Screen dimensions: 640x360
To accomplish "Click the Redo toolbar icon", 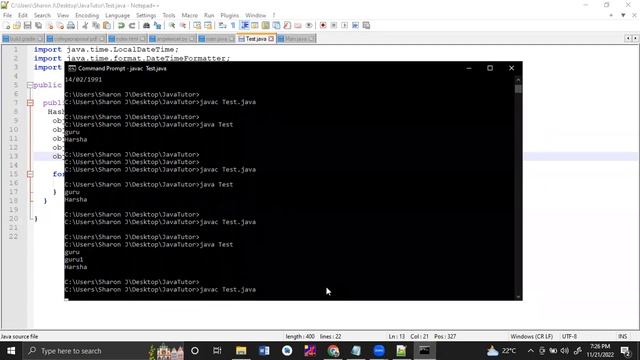I will tap(132, 25).
